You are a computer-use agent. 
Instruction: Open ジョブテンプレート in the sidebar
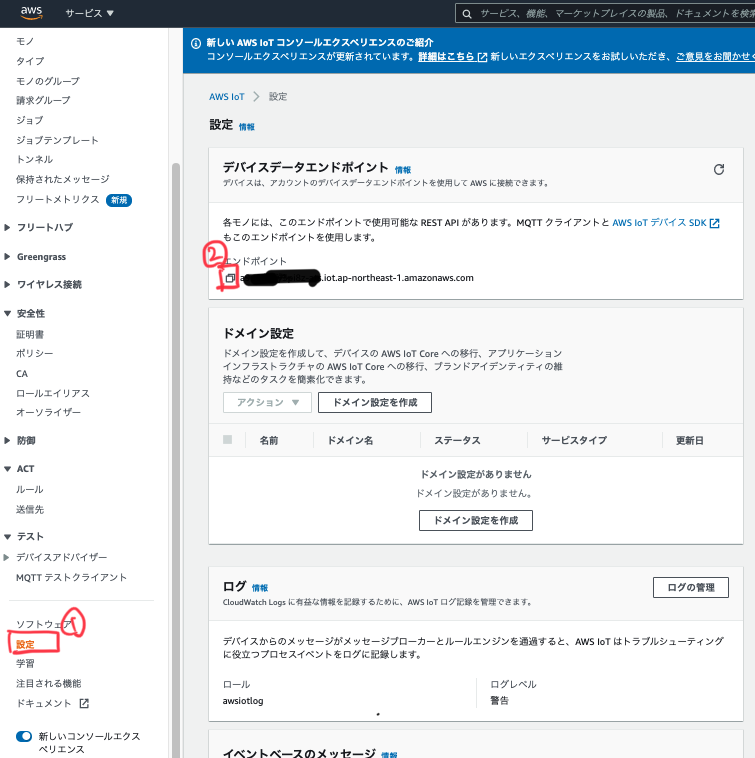[x=57, y=140]
